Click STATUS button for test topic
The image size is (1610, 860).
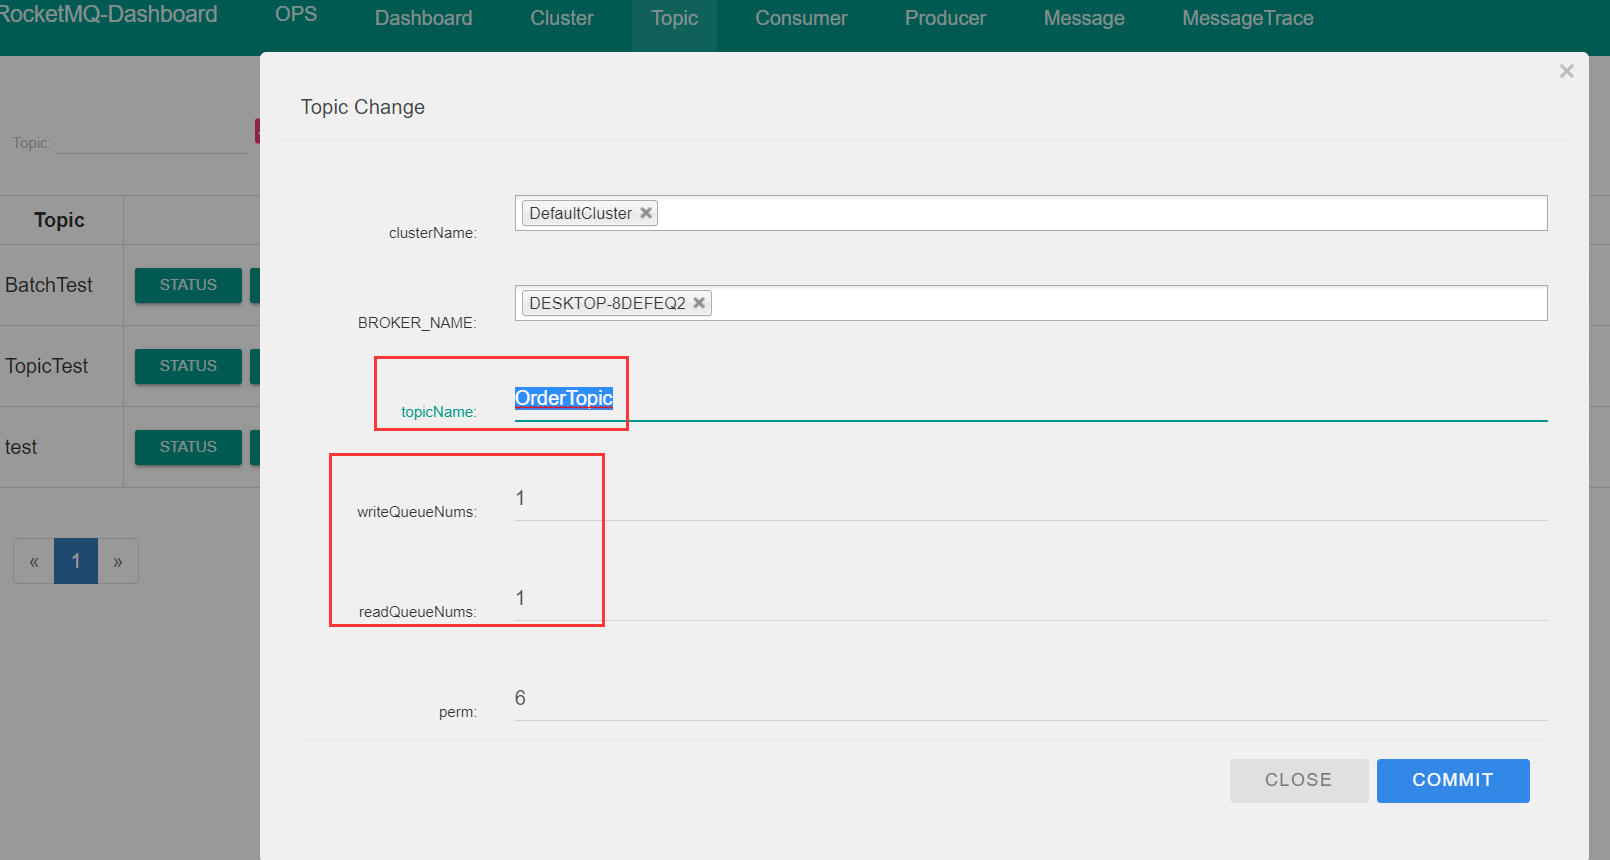click(x=188, y=447)
